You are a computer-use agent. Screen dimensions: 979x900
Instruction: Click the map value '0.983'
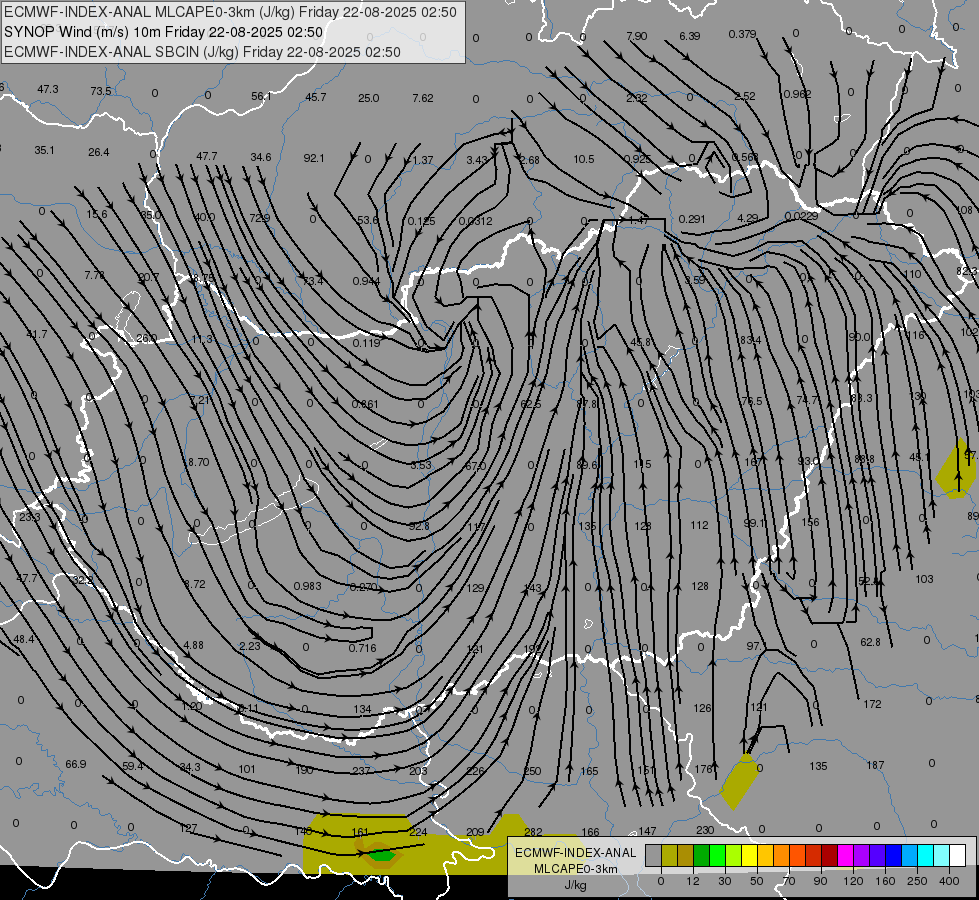307,586
